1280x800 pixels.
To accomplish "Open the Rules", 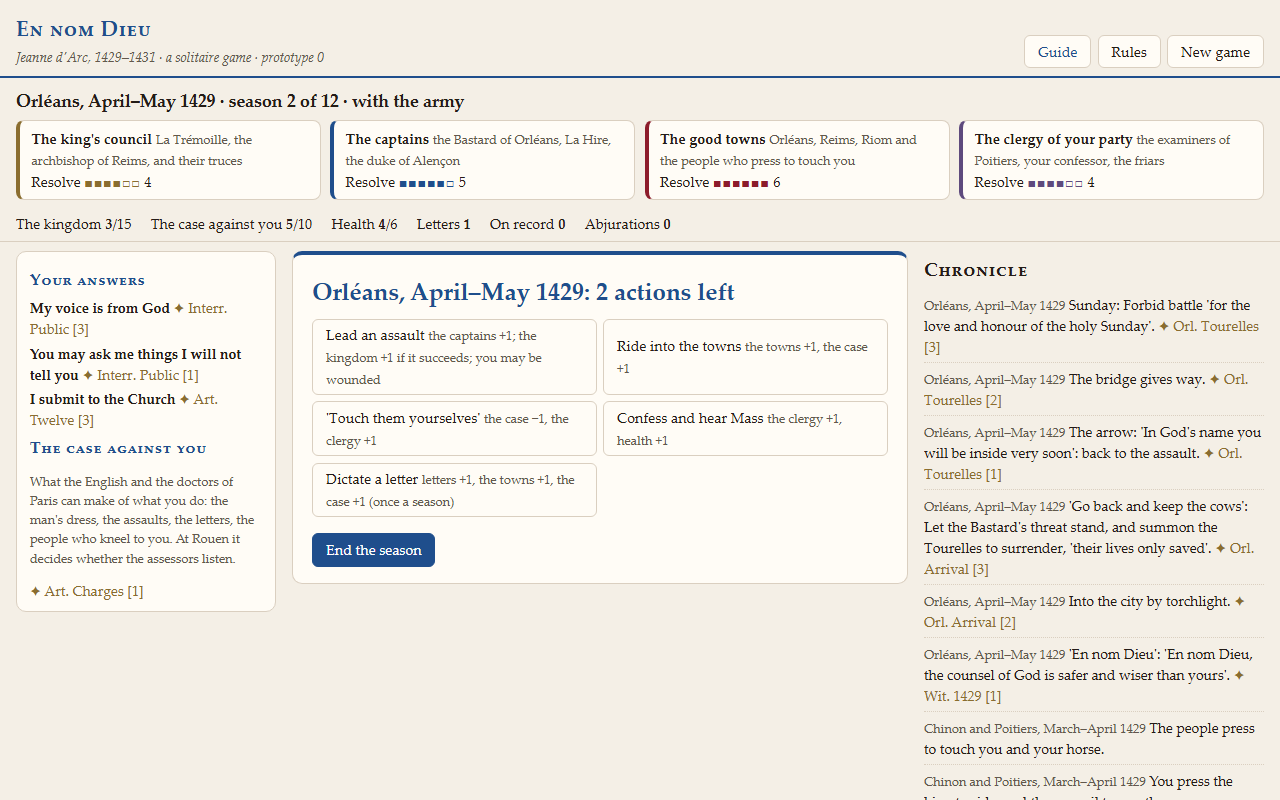I will pyautogui.click(x=1129, y=52).
